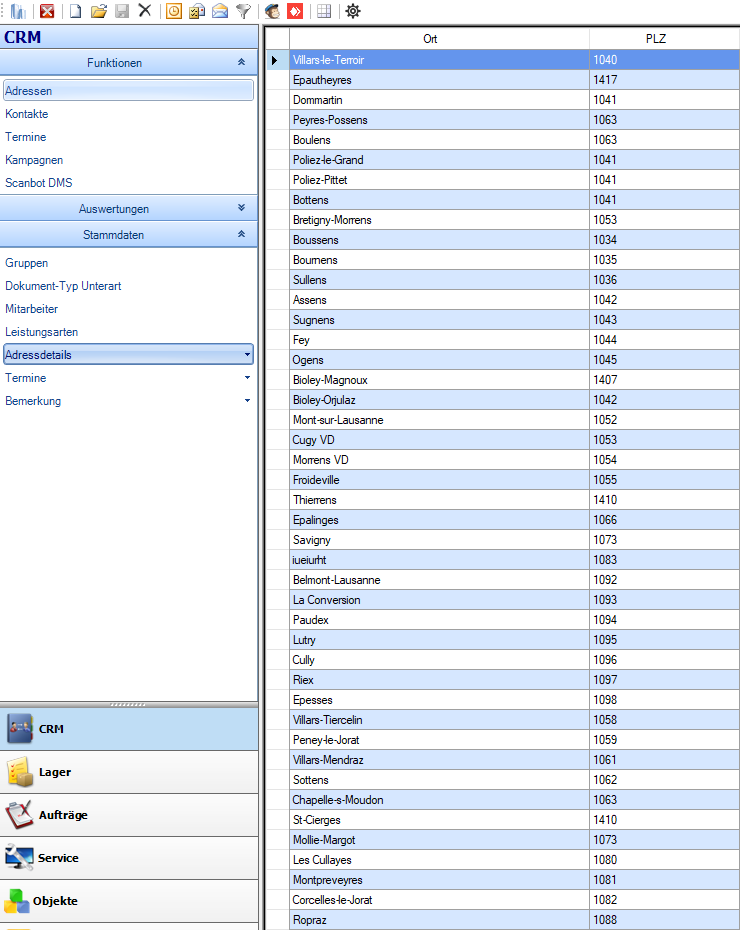Click the Mailchimp monkey icon

click(x=272, y=11)
